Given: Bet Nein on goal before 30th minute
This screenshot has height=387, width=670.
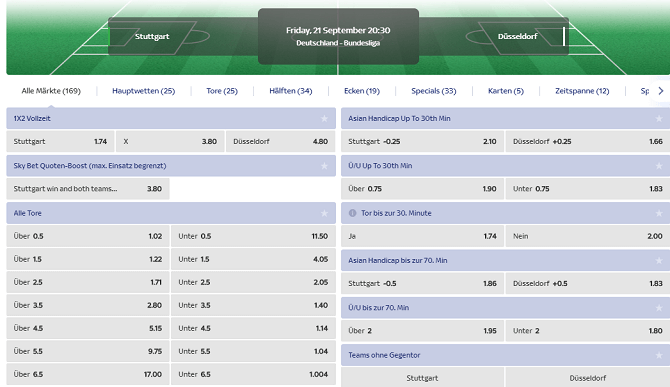Looking at the screenshot, I should pos(588,236).
